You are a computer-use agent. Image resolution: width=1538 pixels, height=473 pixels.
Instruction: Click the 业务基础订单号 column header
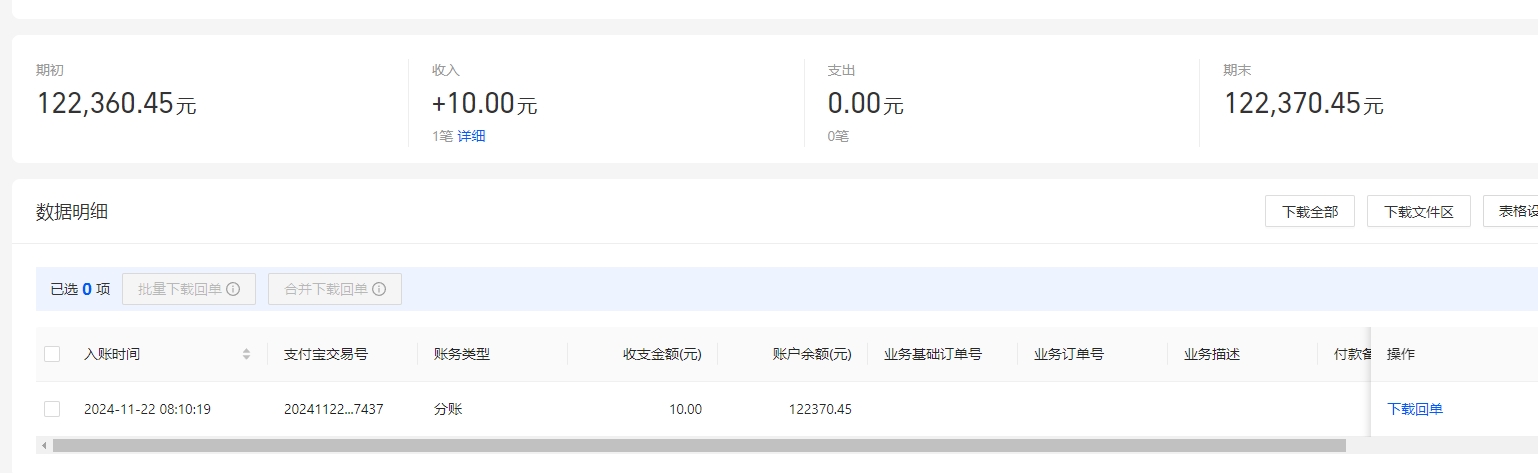tap(933, 354)
